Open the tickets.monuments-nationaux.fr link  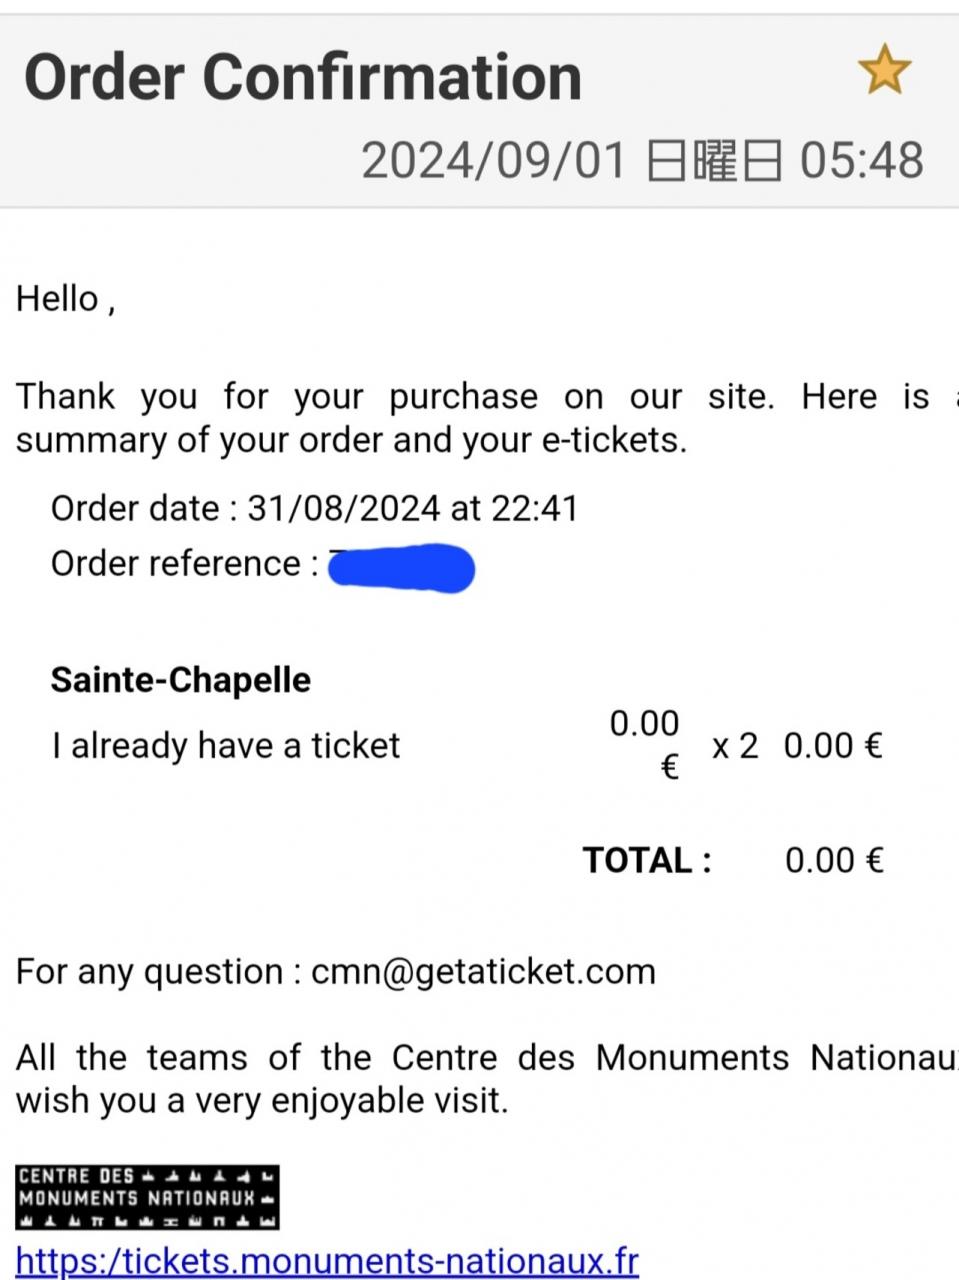[327, 1260]
